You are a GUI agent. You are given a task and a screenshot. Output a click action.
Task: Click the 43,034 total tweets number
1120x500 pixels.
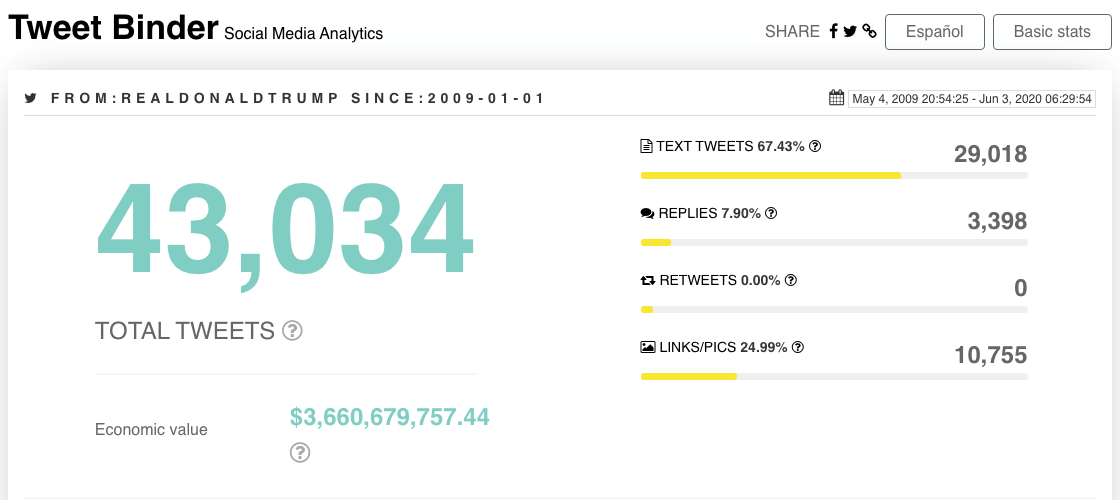(284, 230)
